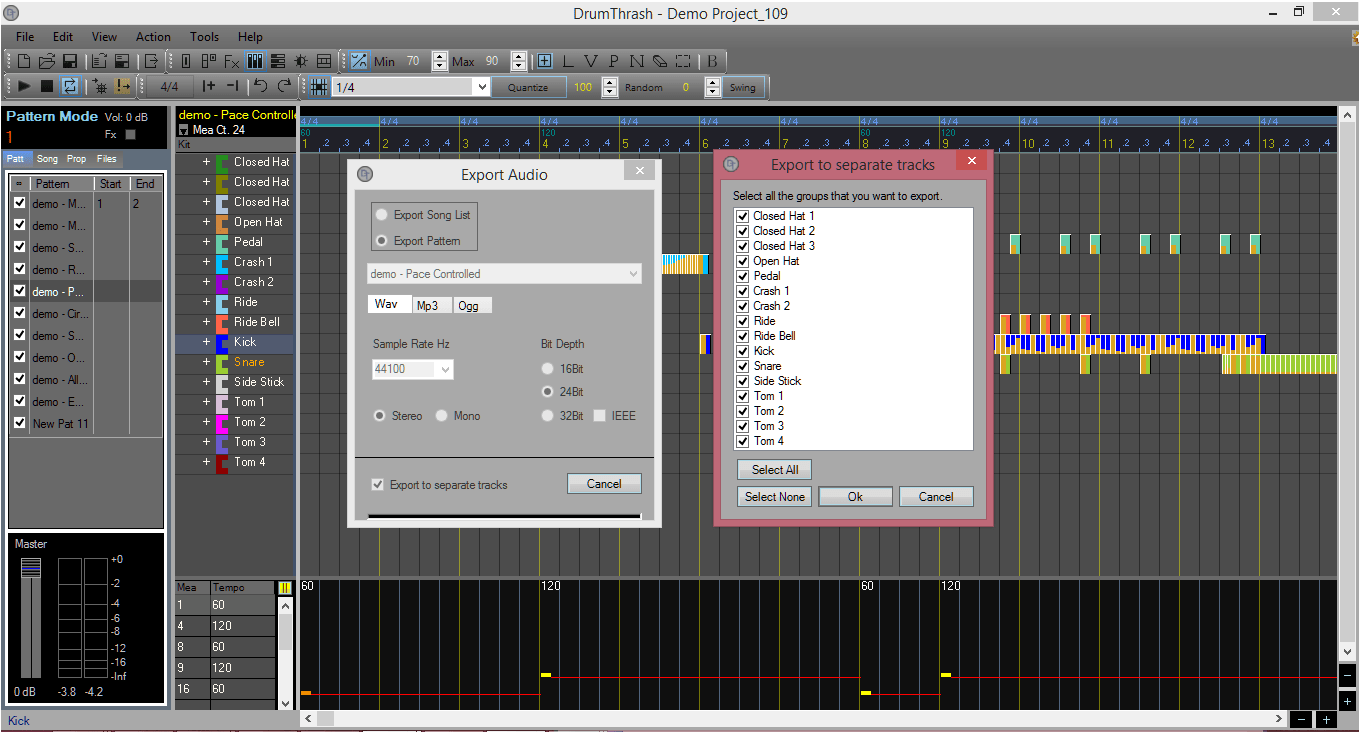The height and width of the screenshot is (732, 1359).
Task: Toggle loop playback icon
Action: click(x=70, y=87)
